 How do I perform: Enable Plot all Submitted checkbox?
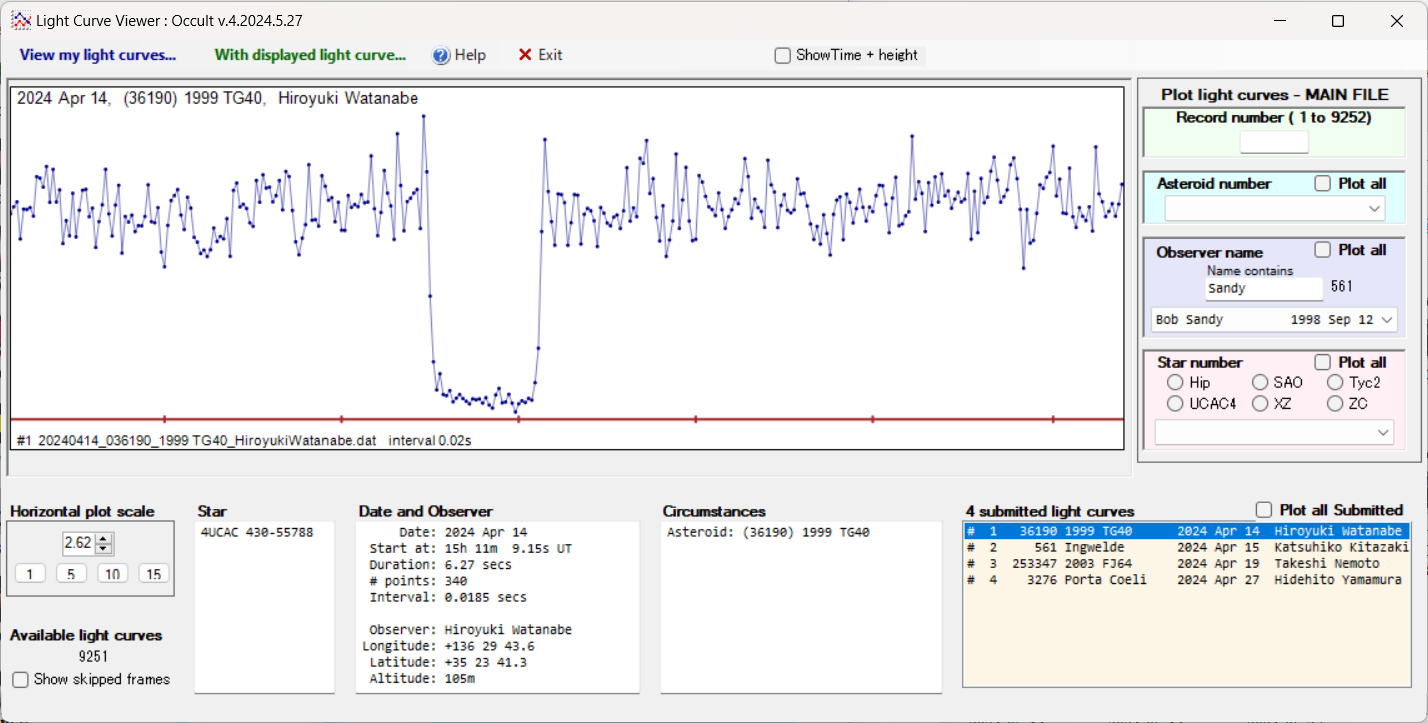point(1263,509)
